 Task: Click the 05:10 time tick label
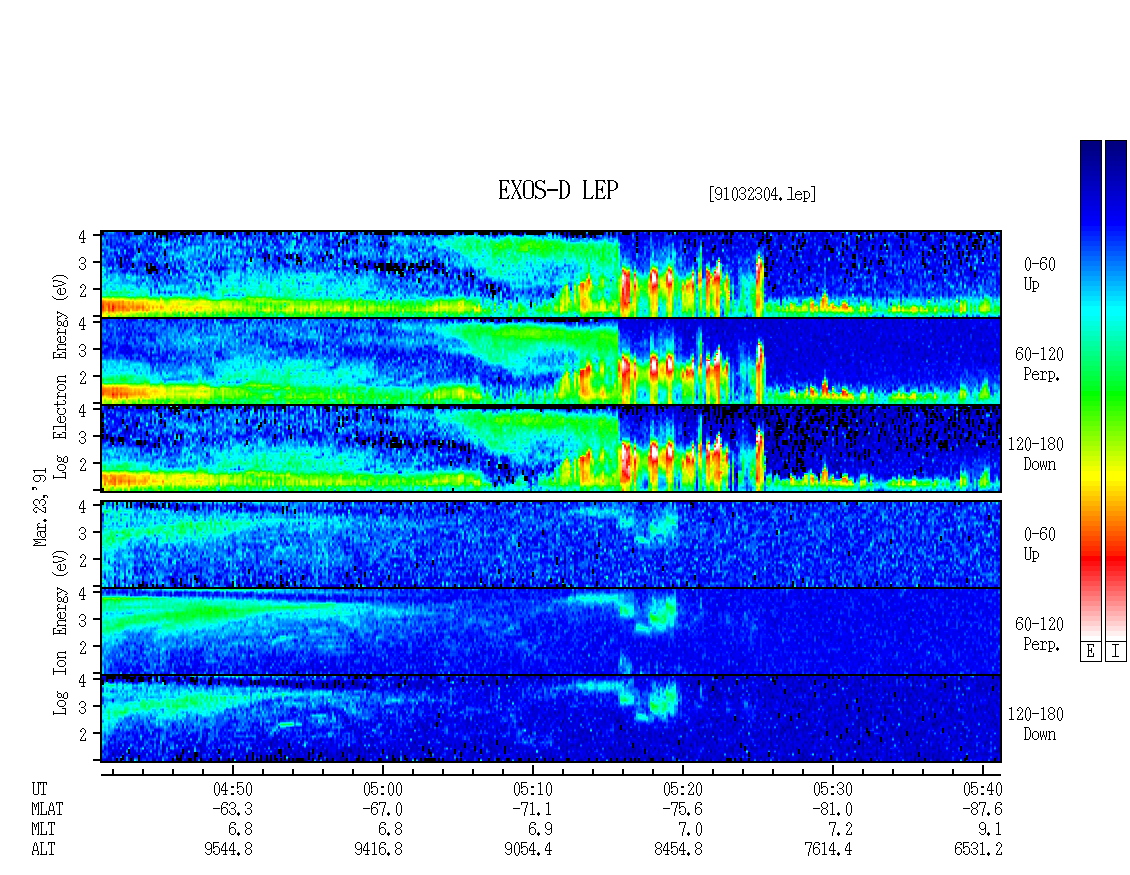pos(533,789)
